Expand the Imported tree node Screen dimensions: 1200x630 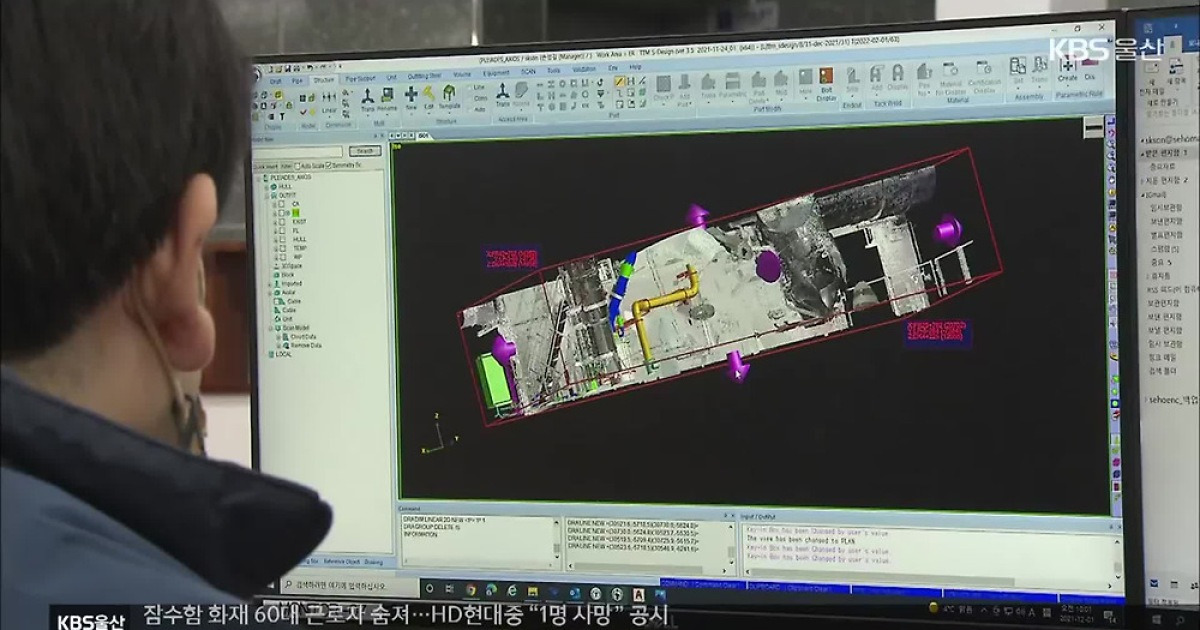point(270,284)
